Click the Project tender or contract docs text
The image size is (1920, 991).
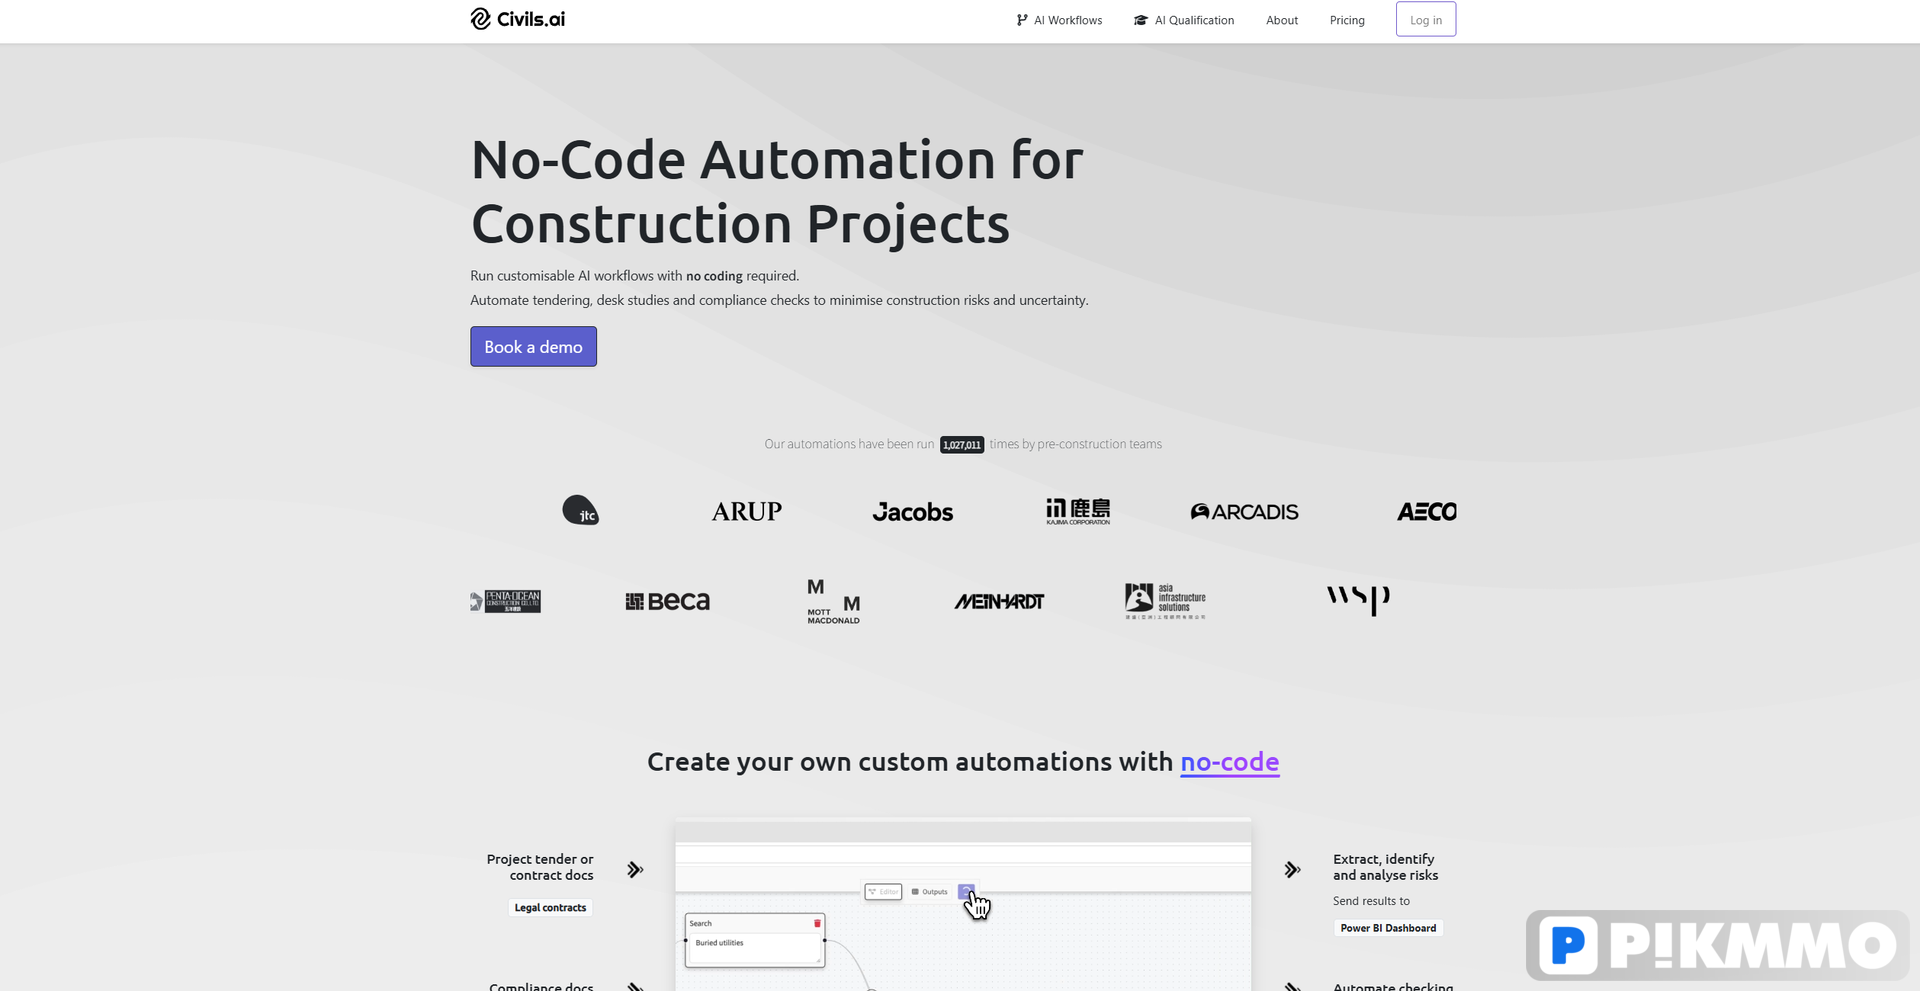(540, 867)
